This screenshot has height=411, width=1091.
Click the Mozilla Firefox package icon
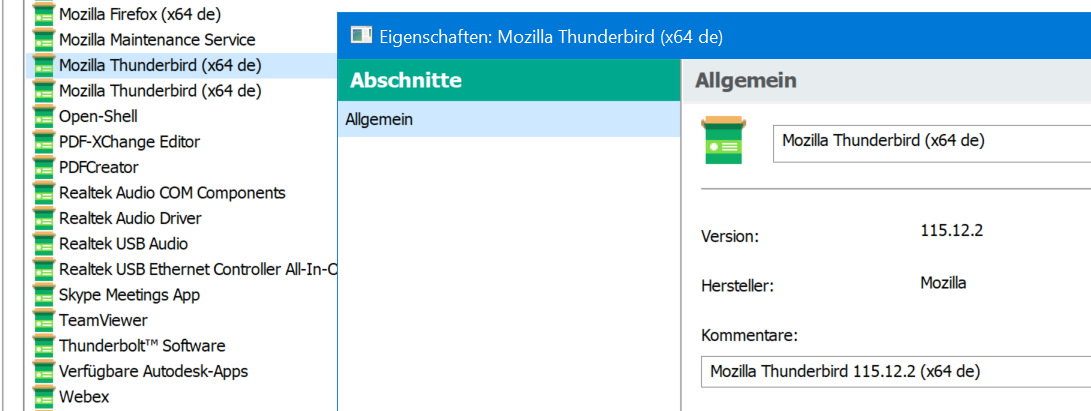point(43,14)
